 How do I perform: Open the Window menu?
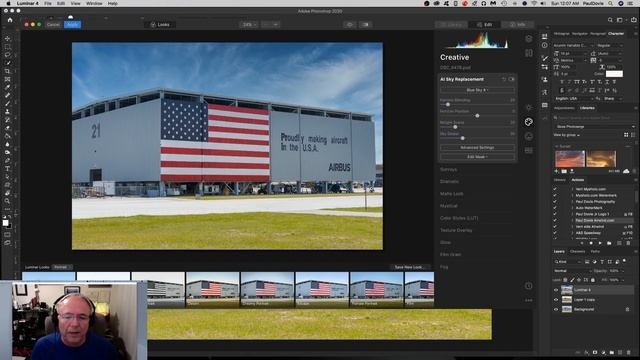94,3
